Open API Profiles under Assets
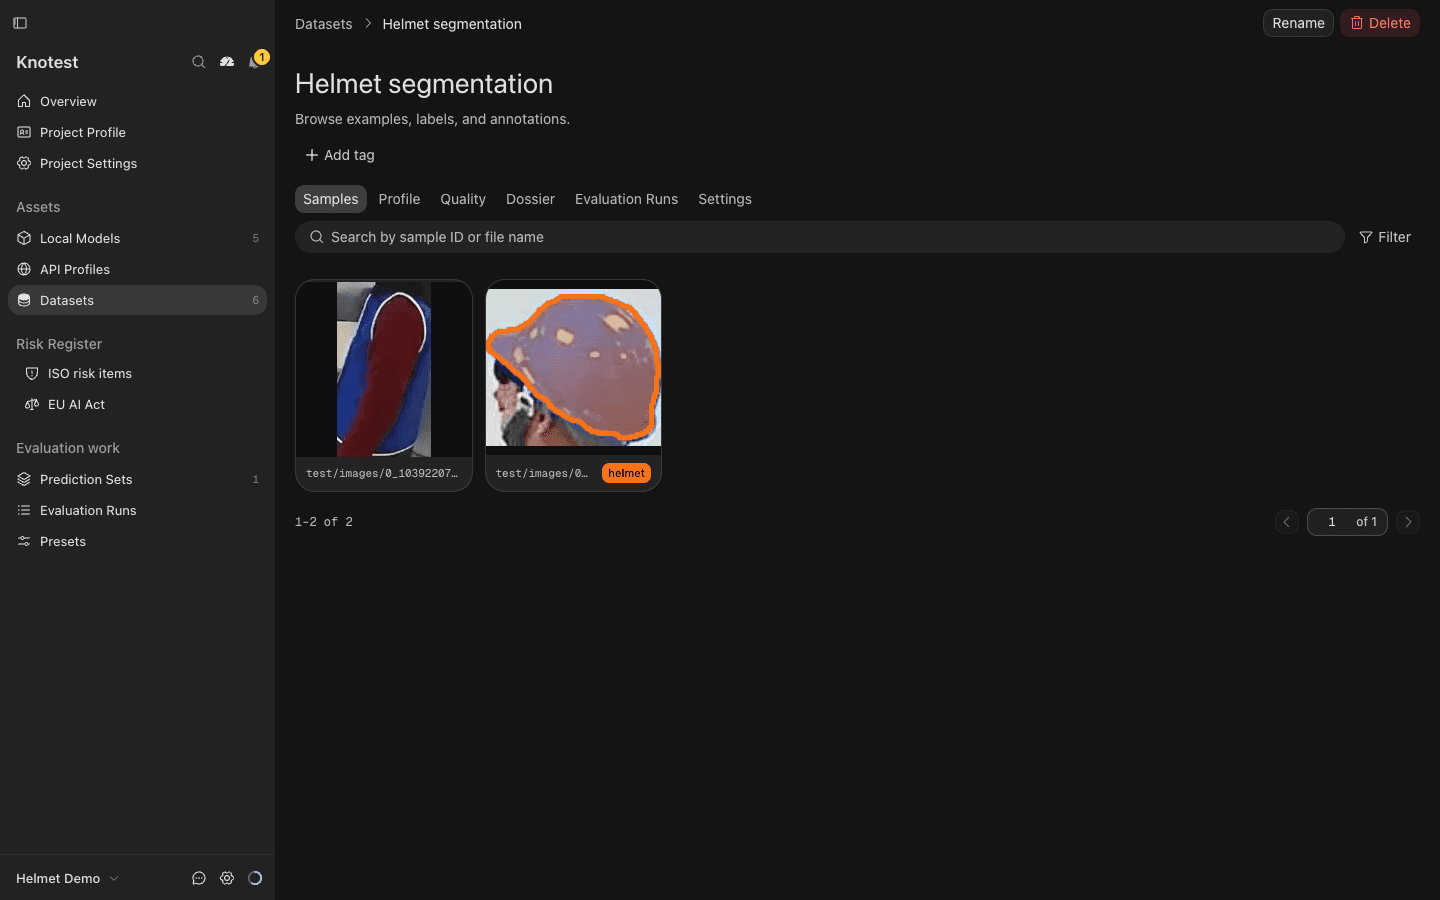 point(137,269)
